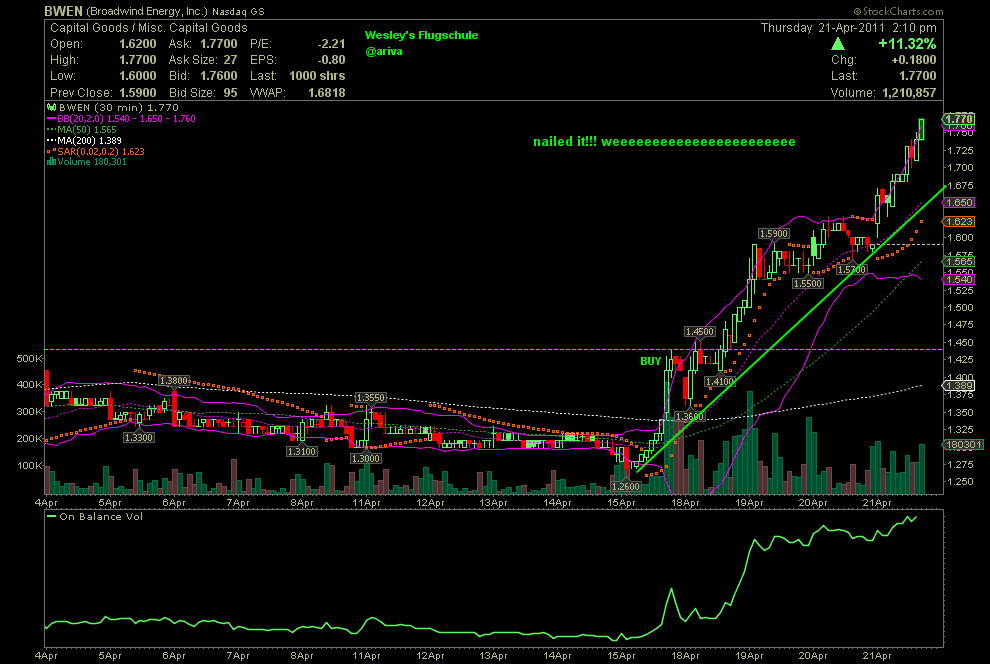This screenshot has height=664, width=990.
Task: Click the Bid price 1.7600
Action: [x=219, y=76]
